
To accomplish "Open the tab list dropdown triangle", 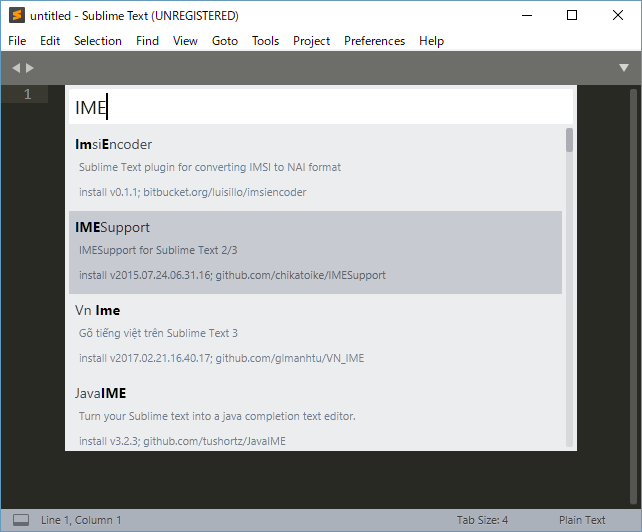I will 624,68.
